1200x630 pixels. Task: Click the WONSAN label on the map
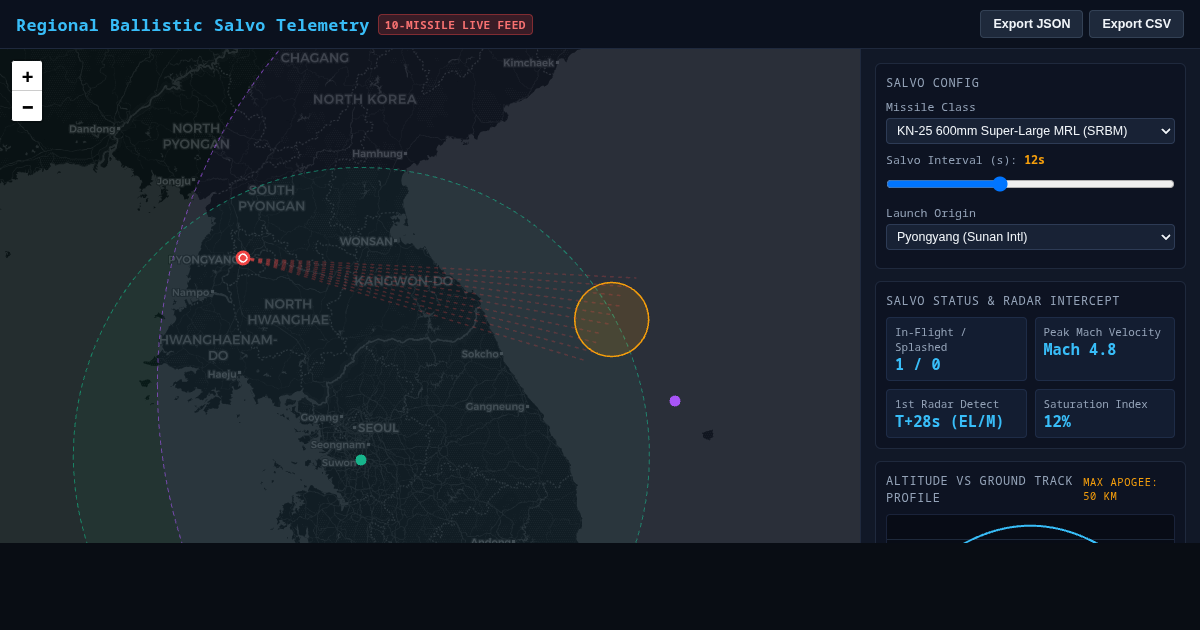[367, 241]
